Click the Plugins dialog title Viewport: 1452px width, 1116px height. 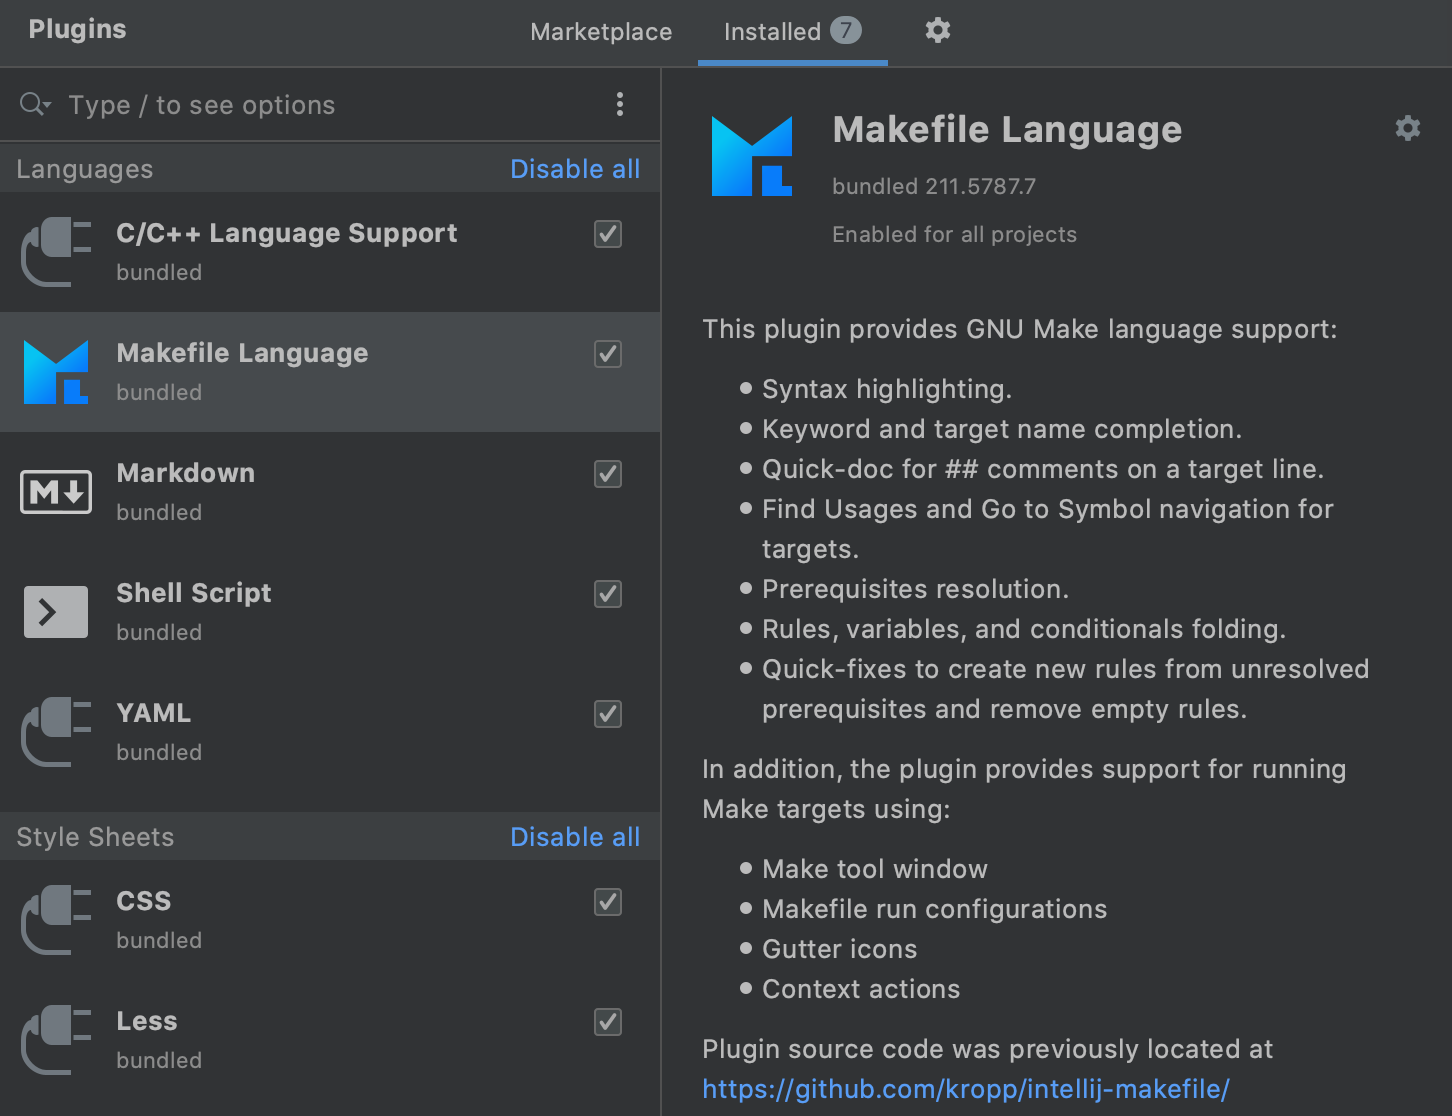77,29
